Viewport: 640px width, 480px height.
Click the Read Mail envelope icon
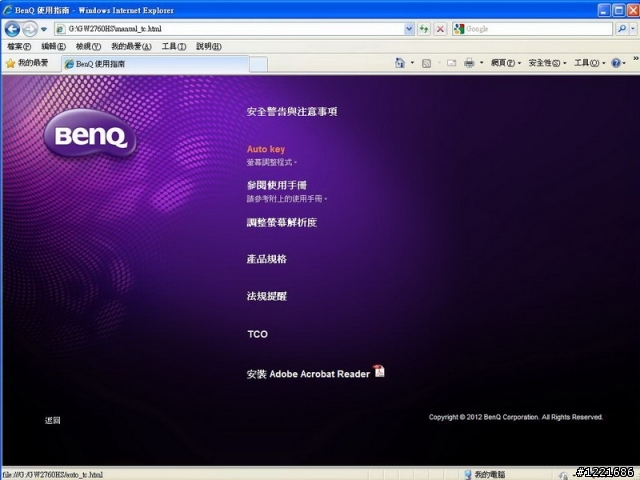[x=451, y=63]
